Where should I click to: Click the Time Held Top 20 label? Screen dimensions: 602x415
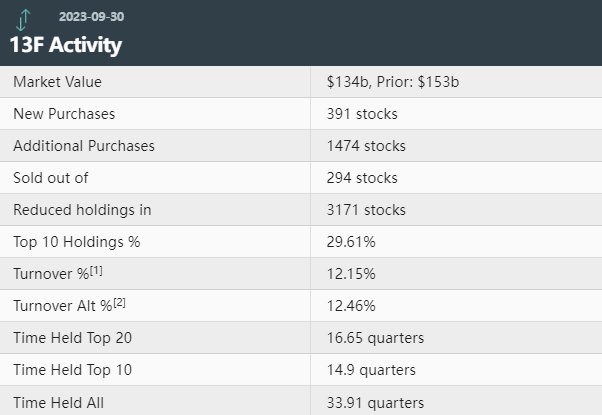coord(72,338)
